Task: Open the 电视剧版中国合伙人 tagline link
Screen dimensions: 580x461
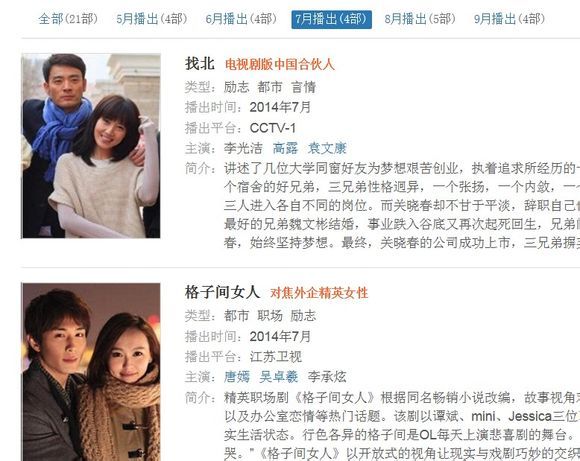Action: click(280, 64)
